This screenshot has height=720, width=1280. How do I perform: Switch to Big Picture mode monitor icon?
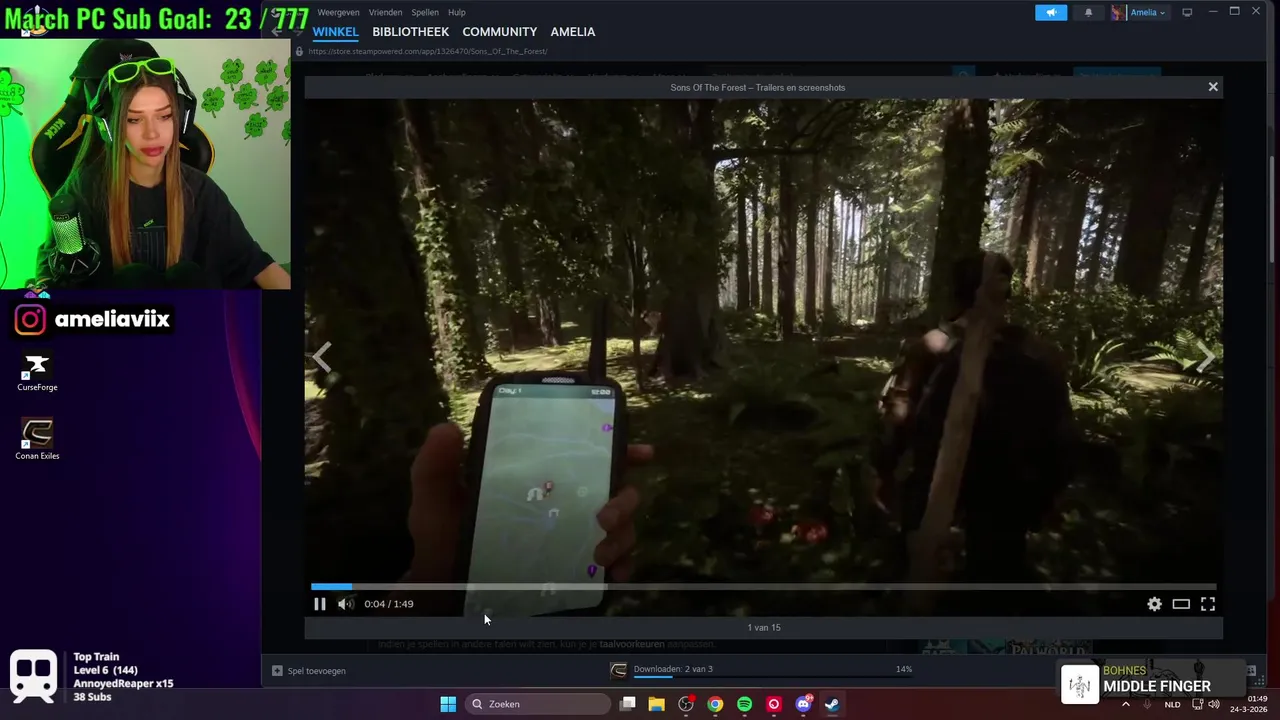pos(1187,12)
